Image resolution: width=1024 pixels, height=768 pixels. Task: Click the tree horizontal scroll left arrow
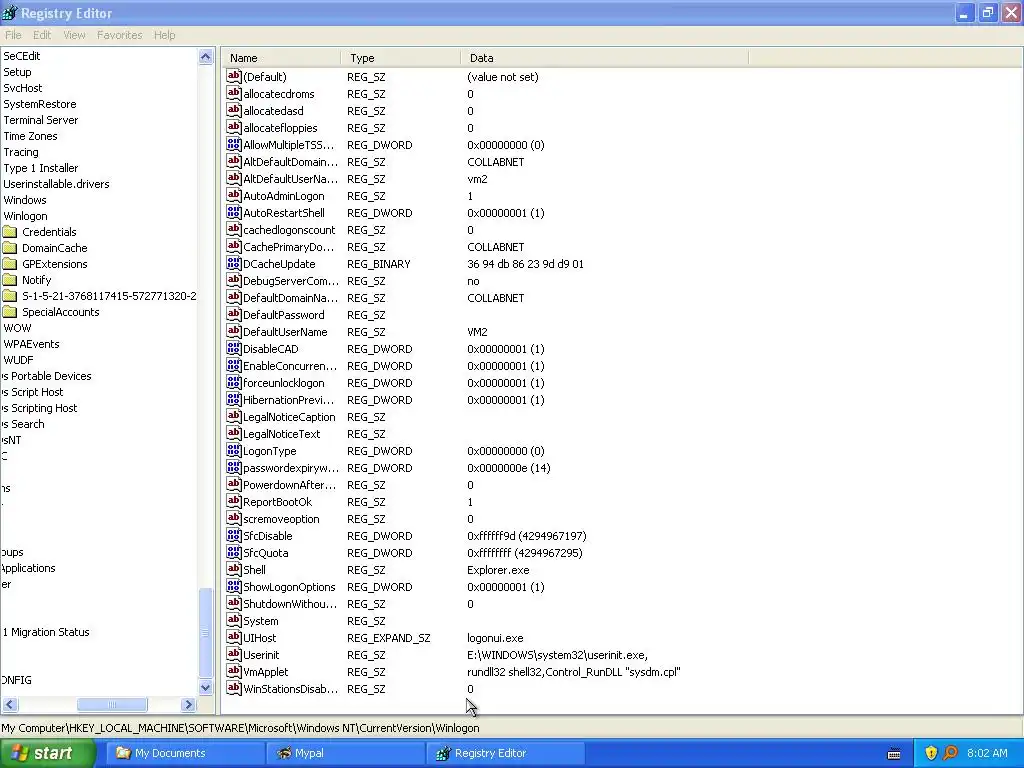coord(10,705)
